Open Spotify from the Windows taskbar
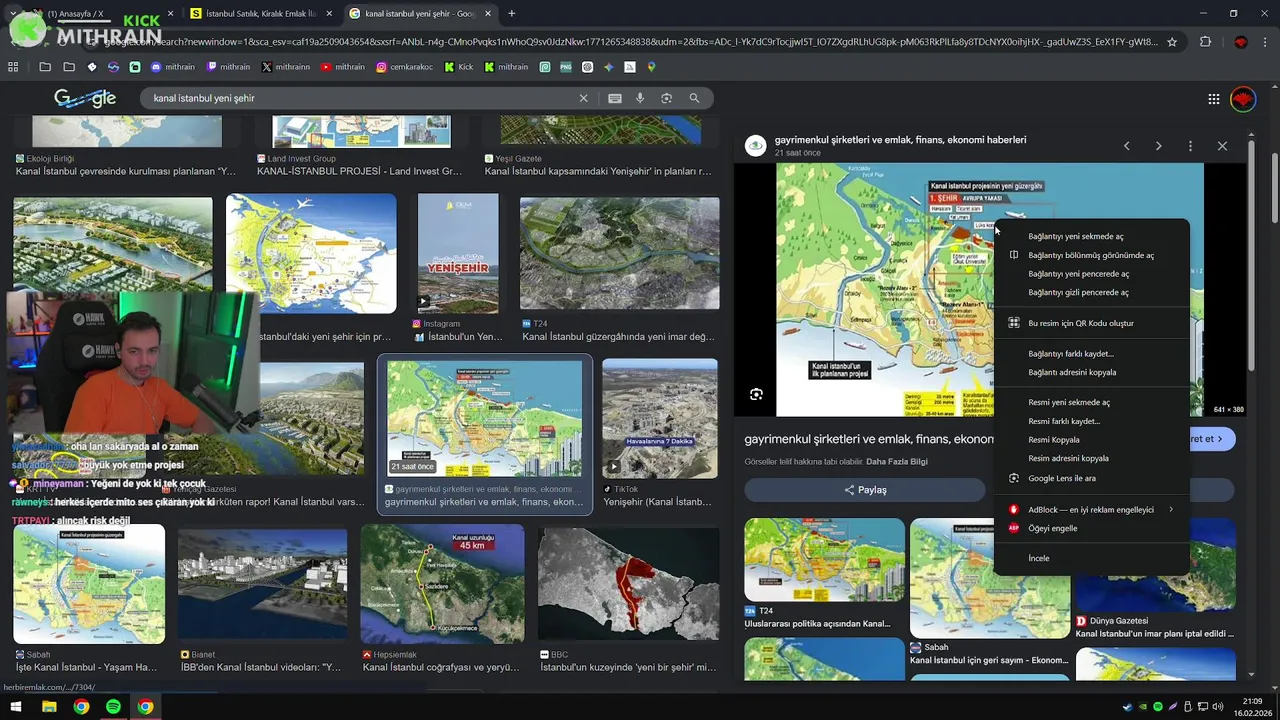Screen dimensions: 1280x720 coord(113,707)
